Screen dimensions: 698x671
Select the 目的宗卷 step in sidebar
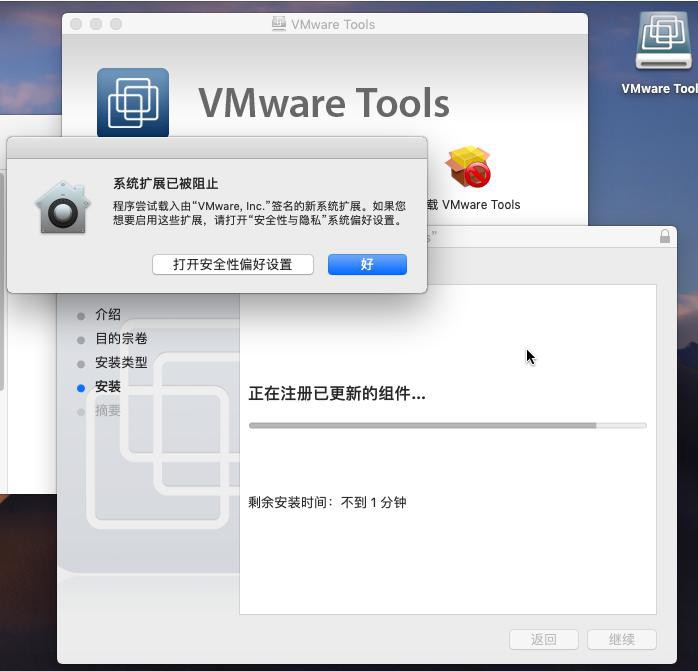[121, 338]
